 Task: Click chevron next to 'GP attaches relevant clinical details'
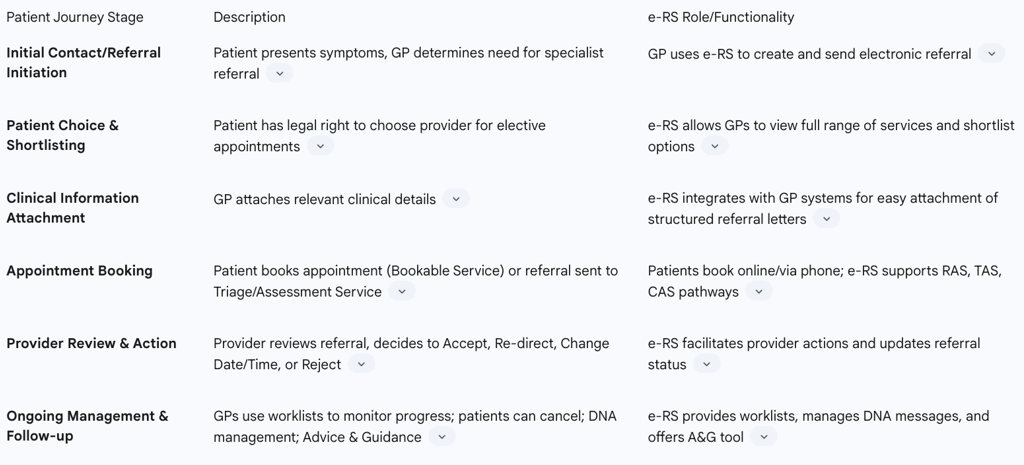[x=455, y=199]
